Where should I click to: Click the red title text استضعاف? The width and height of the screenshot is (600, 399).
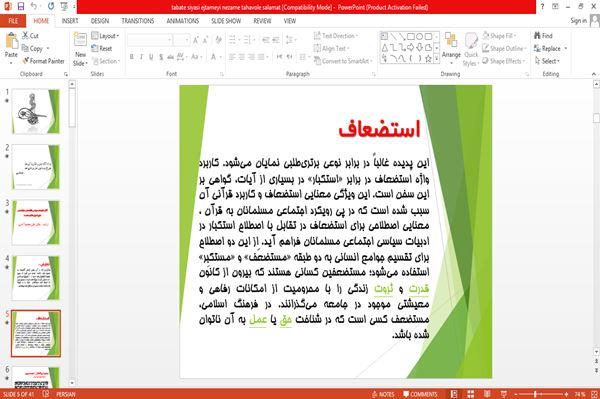pos(380,129)
